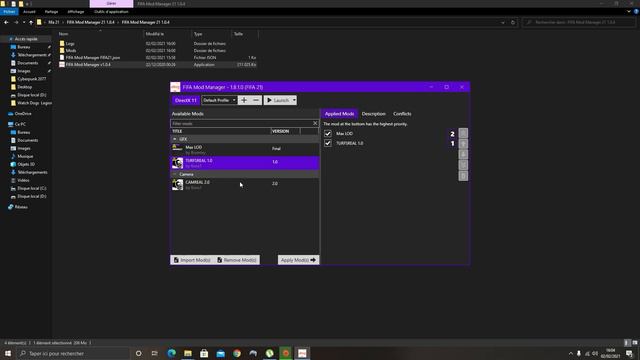
Task: Select Ce PC in Explorer sidebar
Action: click(x=20, y=124)
